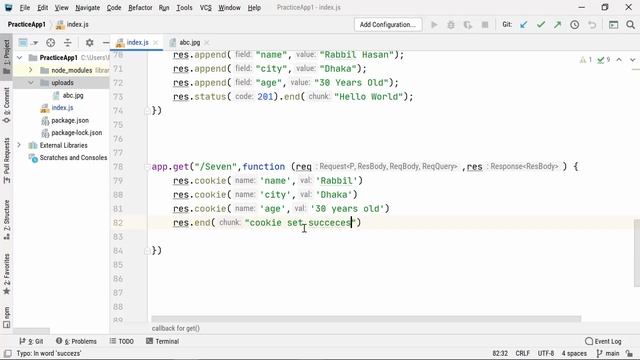
Task: Click the Run play icon in toolbar
Action: tap(434, 25)
